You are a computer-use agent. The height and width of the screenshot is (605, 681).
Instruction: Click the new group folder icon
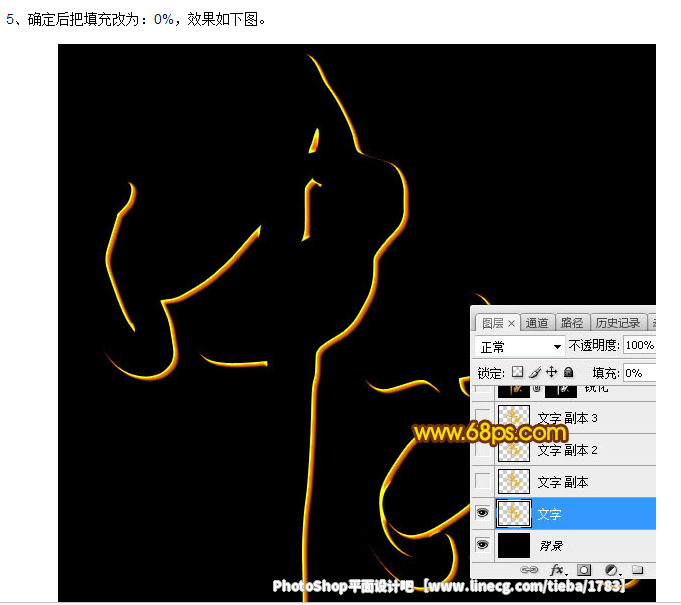click(x=637, y=569)
